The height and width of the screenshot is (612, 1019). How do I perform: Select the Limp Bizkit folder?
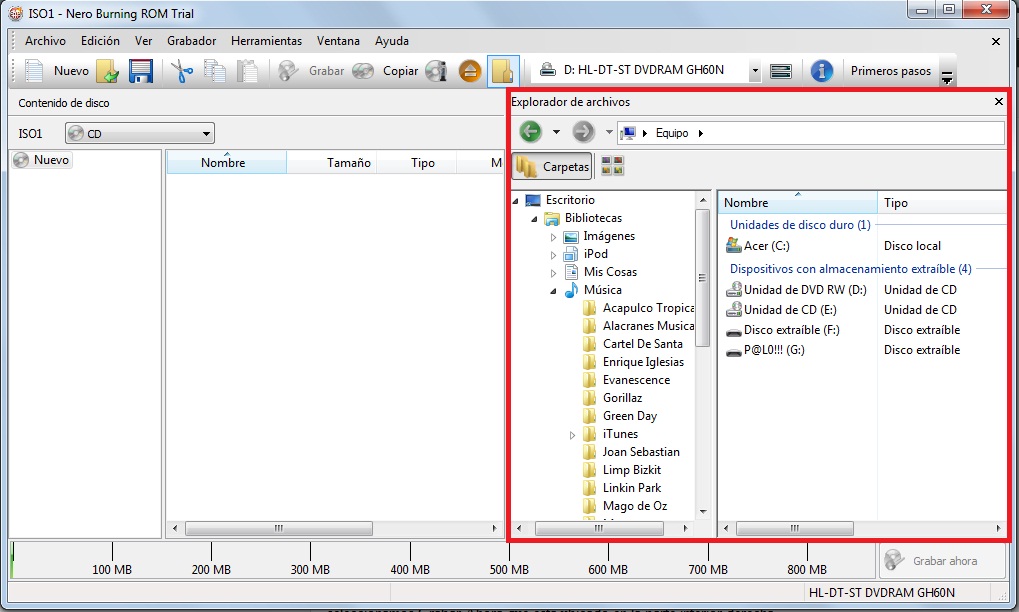point(632,470)
